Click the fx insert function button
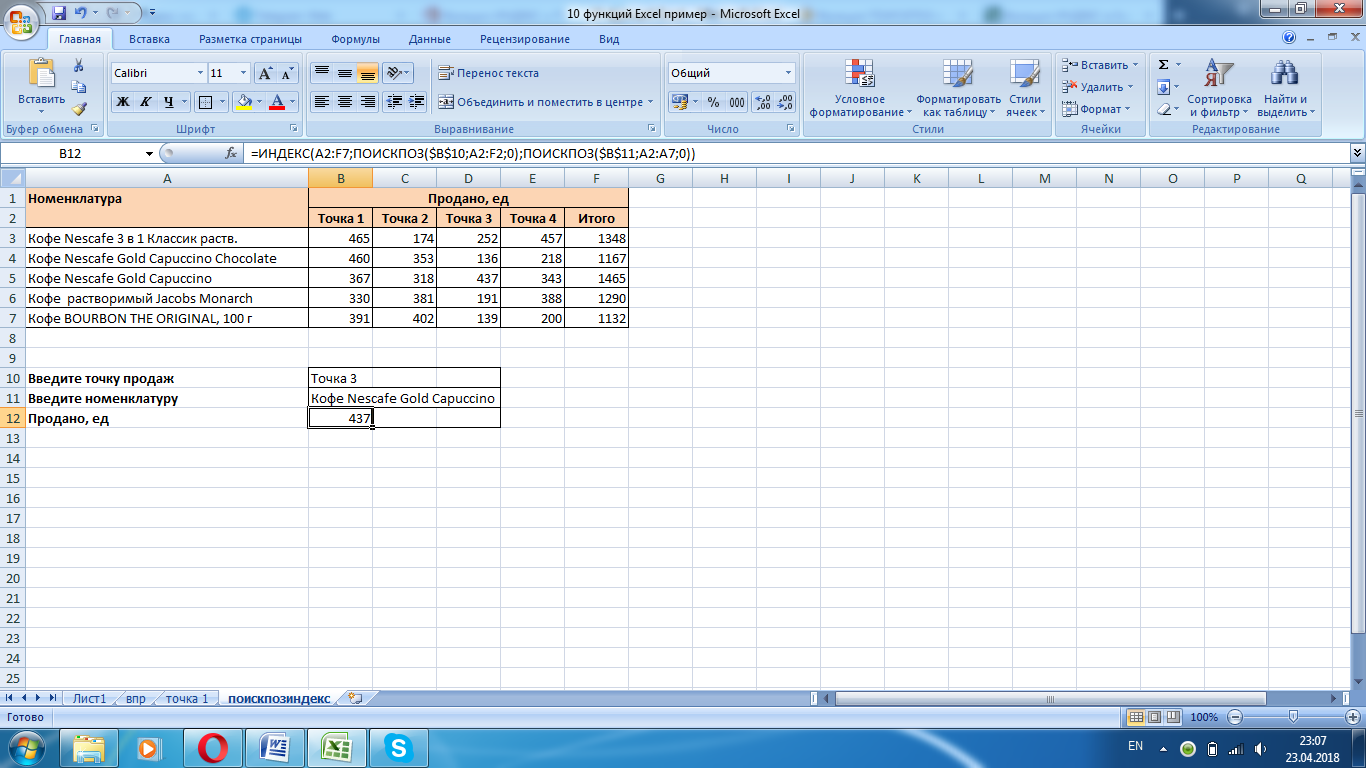The image size is (1366, 768). coord(231,153)
